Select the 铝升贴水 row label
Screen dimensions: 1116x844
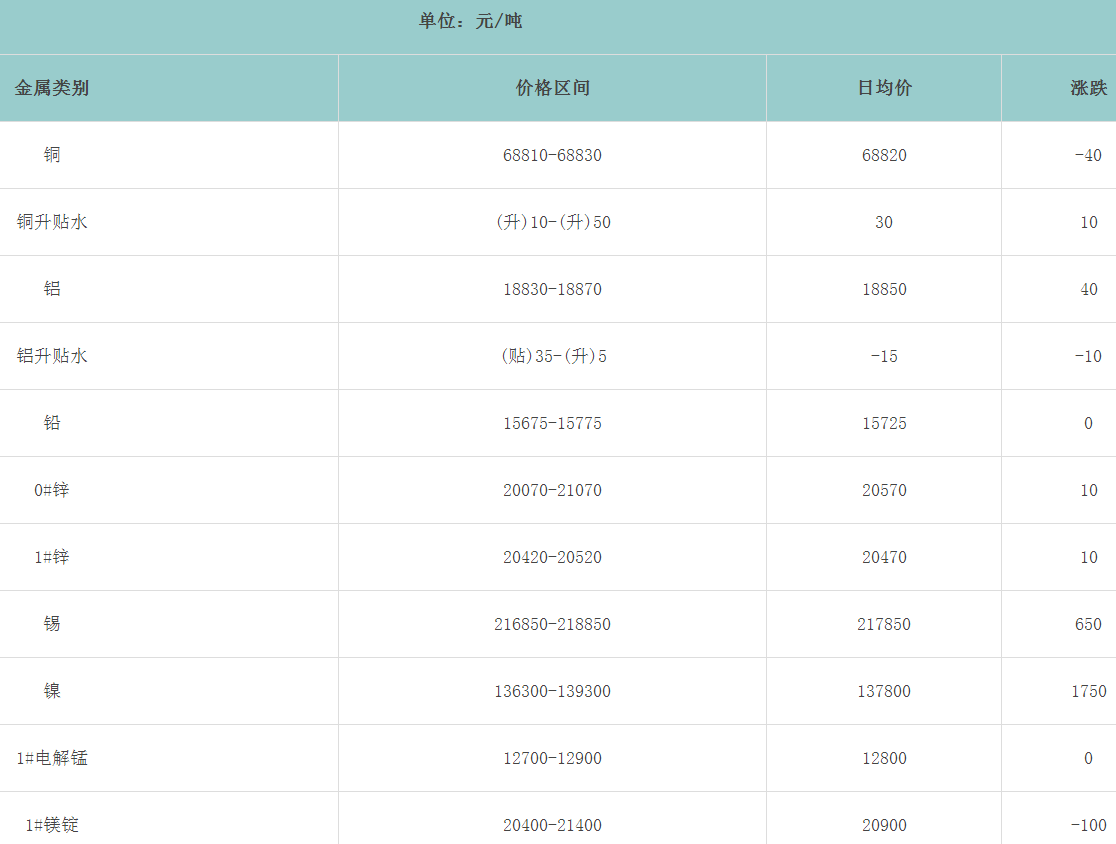(52, 356)
